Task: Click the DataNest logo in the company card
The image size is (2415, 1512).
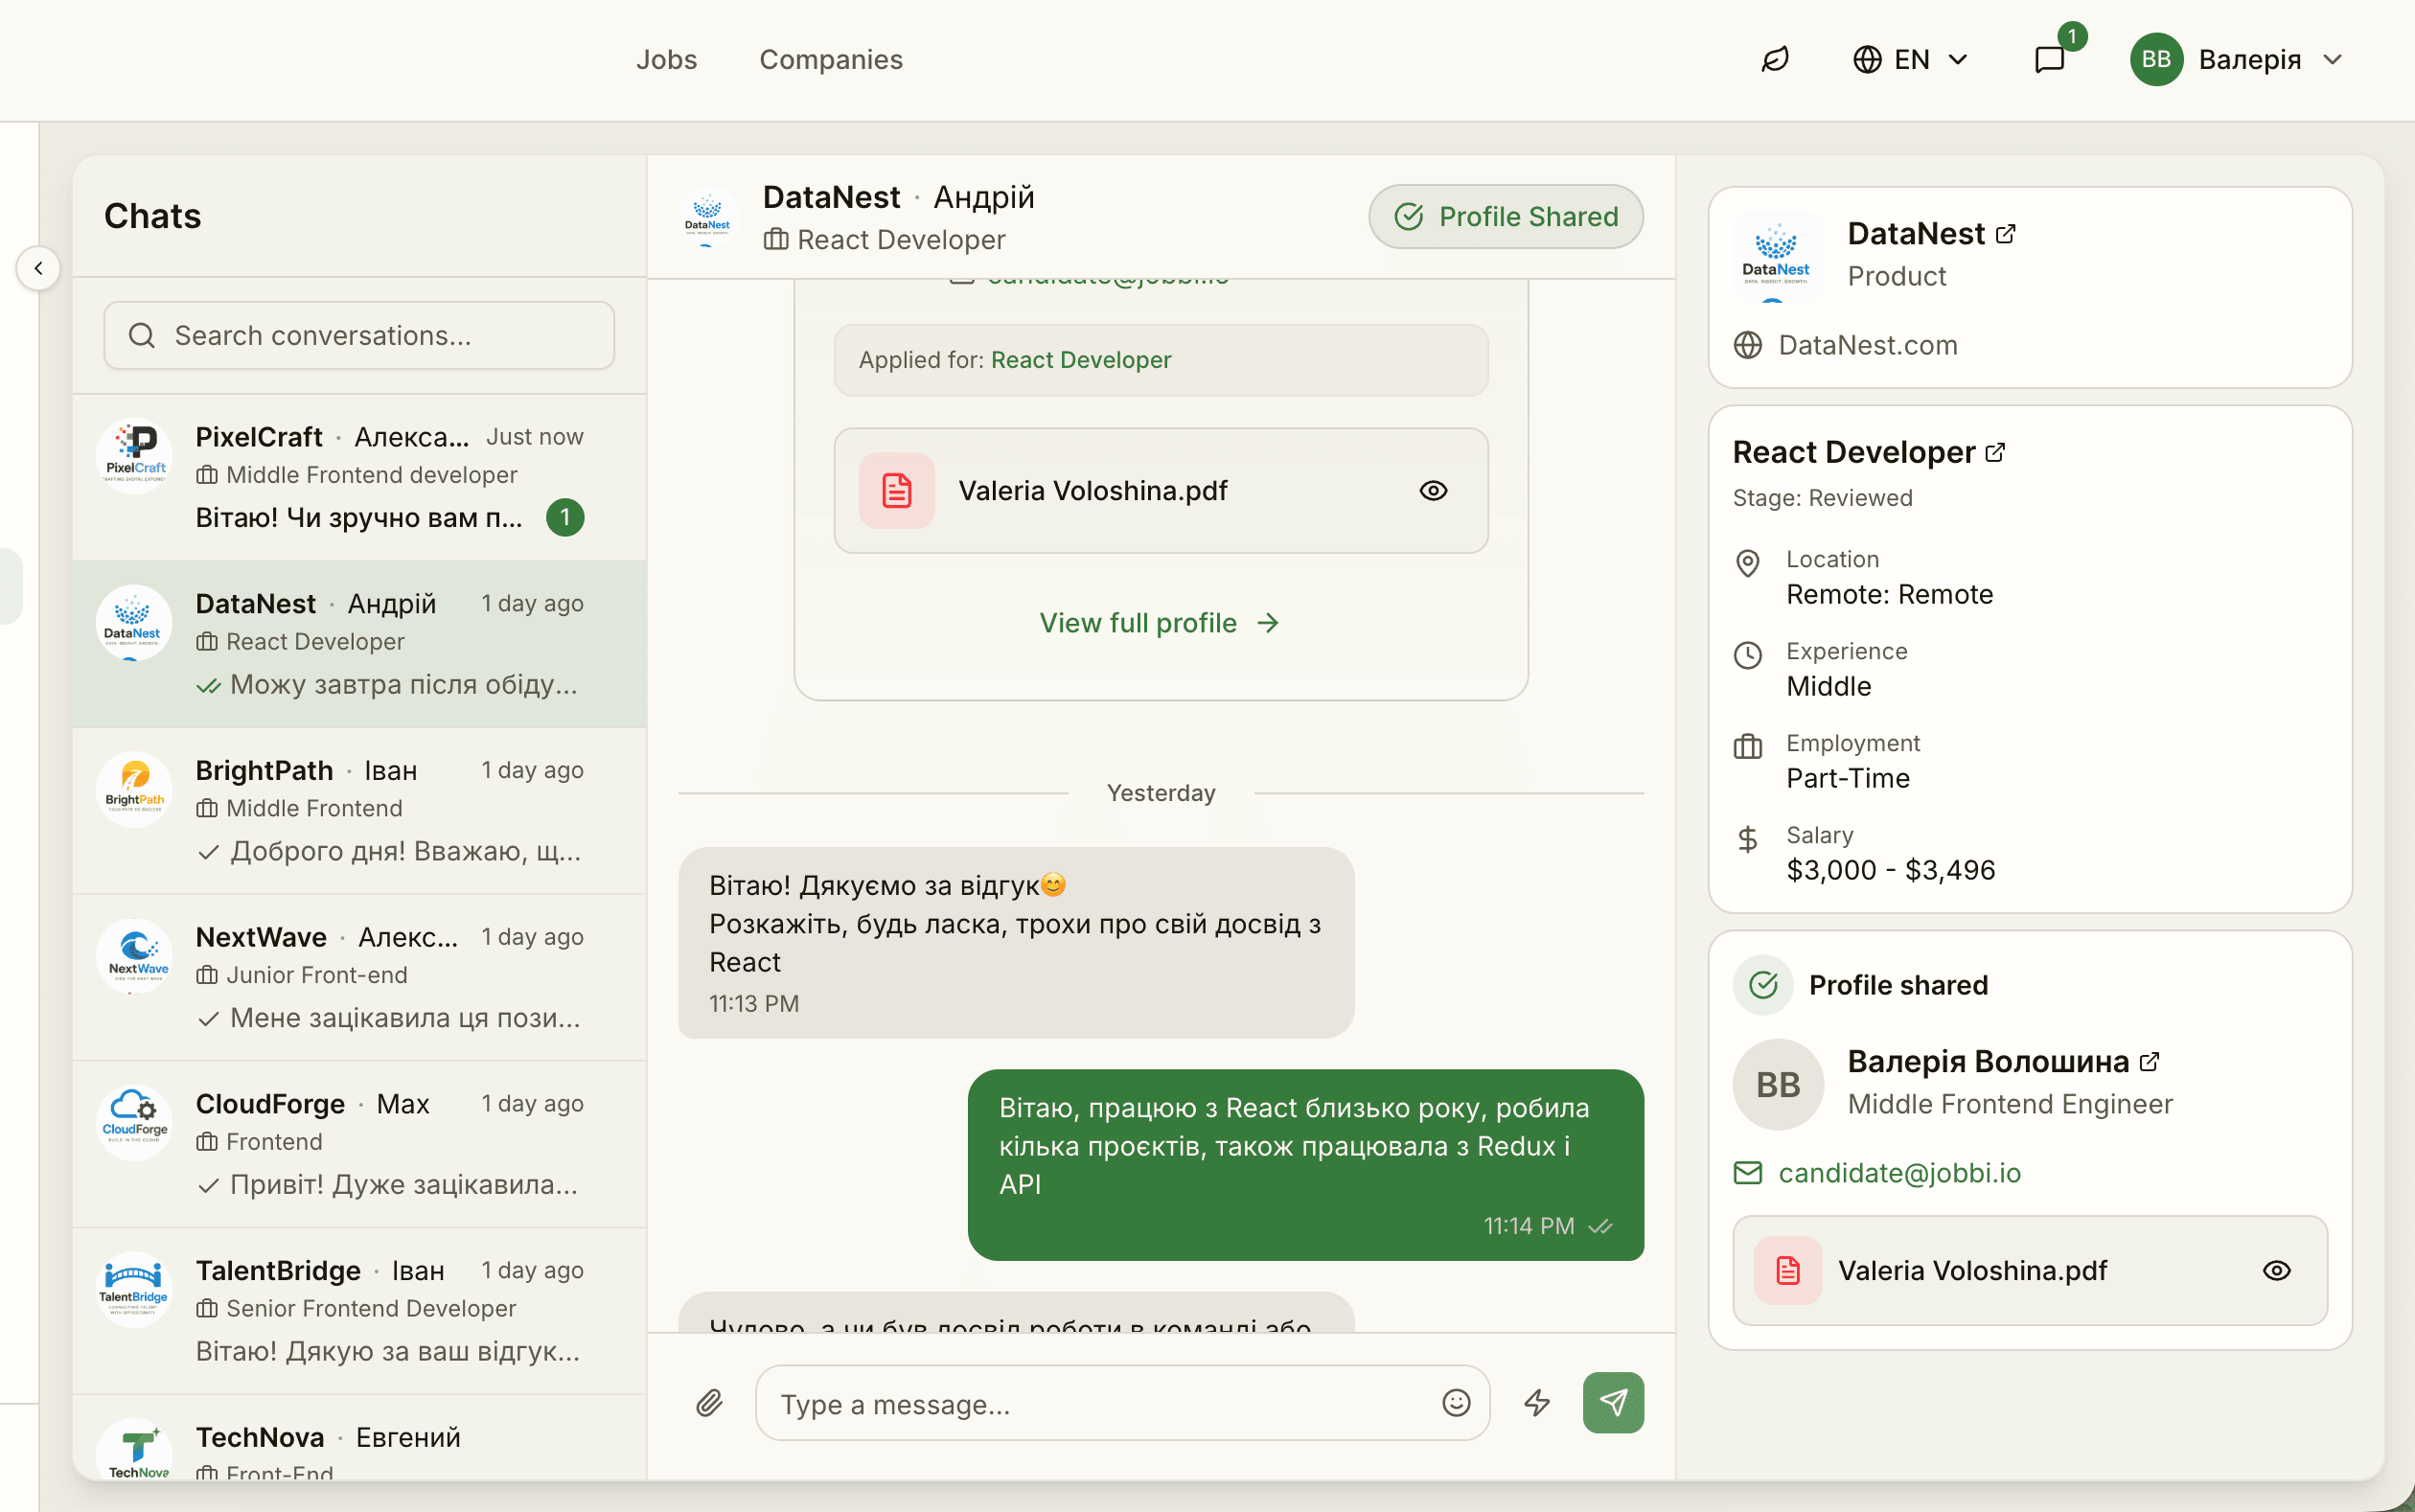Action: (1776, 257)
